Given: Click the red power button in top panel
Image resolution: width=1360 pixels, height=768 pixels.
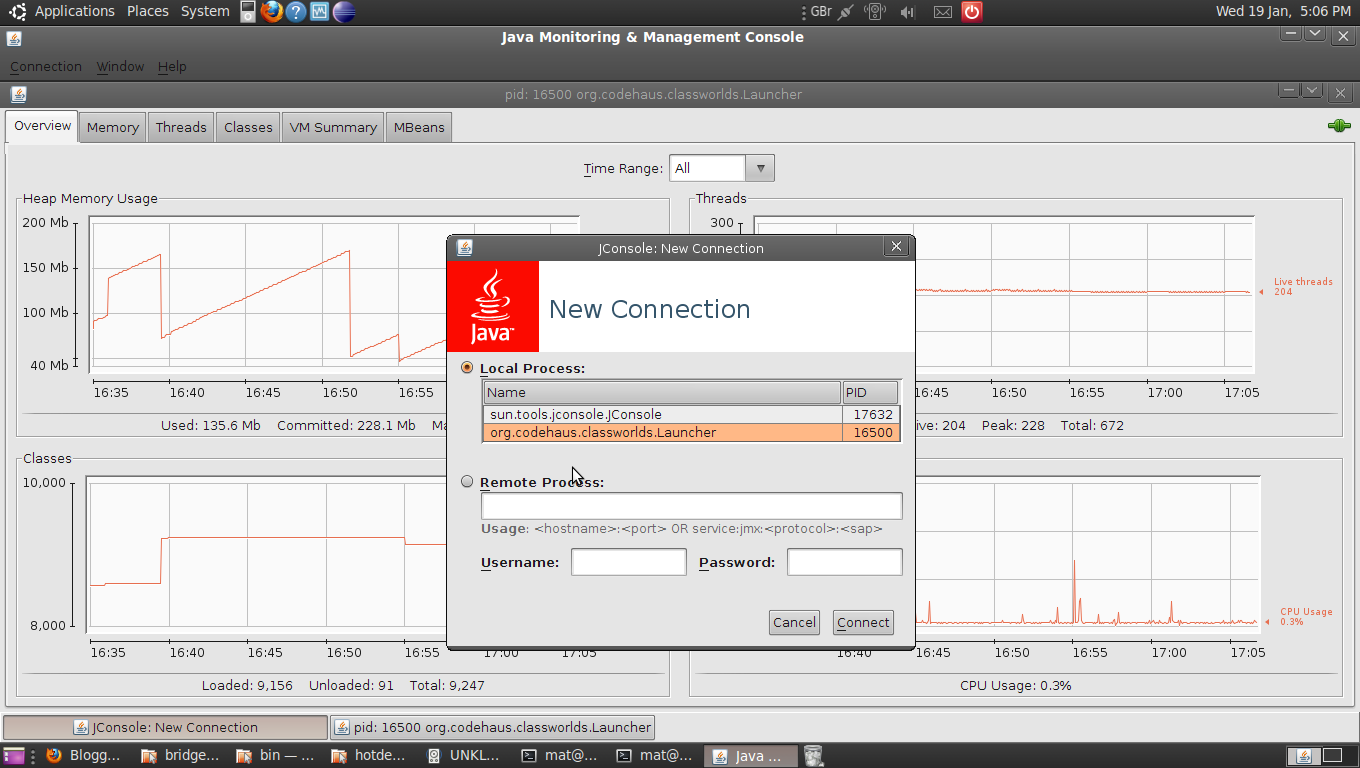Looking at the screenshot, I should pyautogui.click(x=971, y=11).
